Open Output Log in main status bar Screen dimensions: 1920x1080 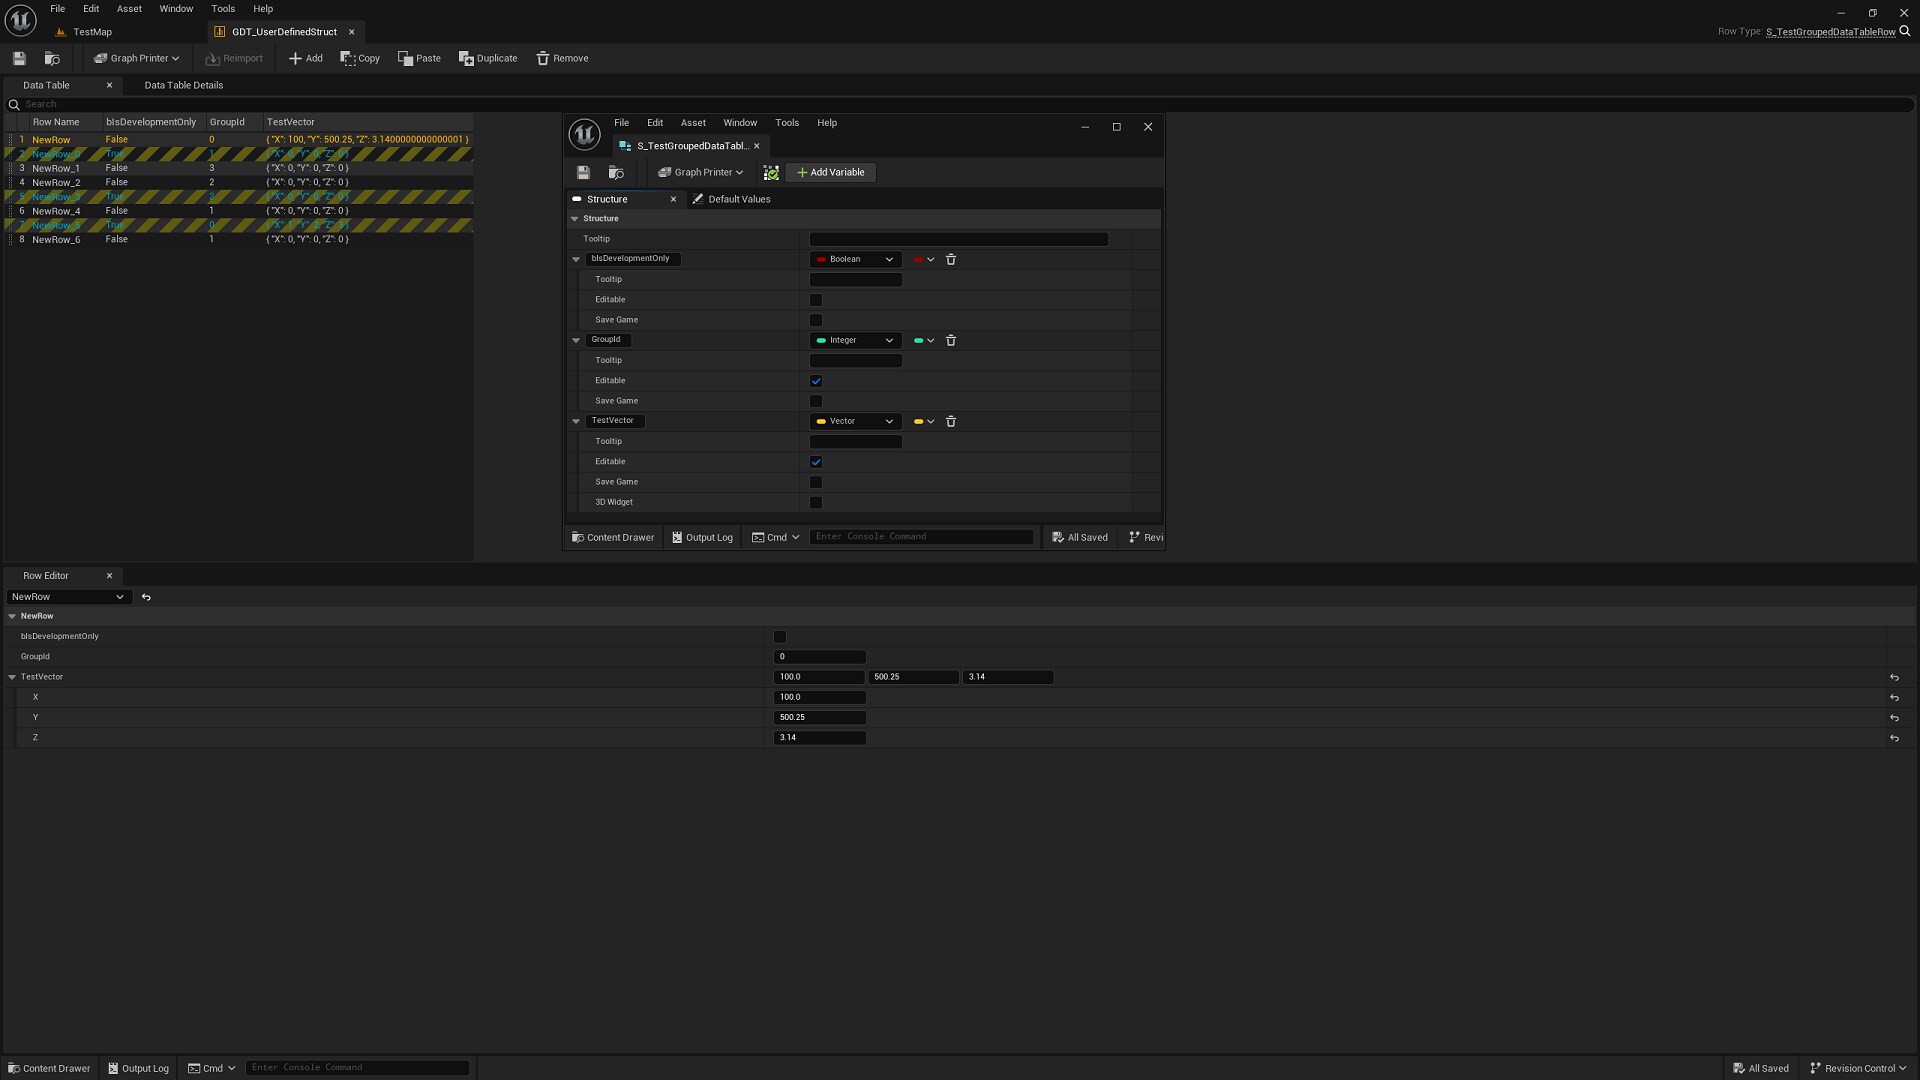click(x=138, y=1068)
